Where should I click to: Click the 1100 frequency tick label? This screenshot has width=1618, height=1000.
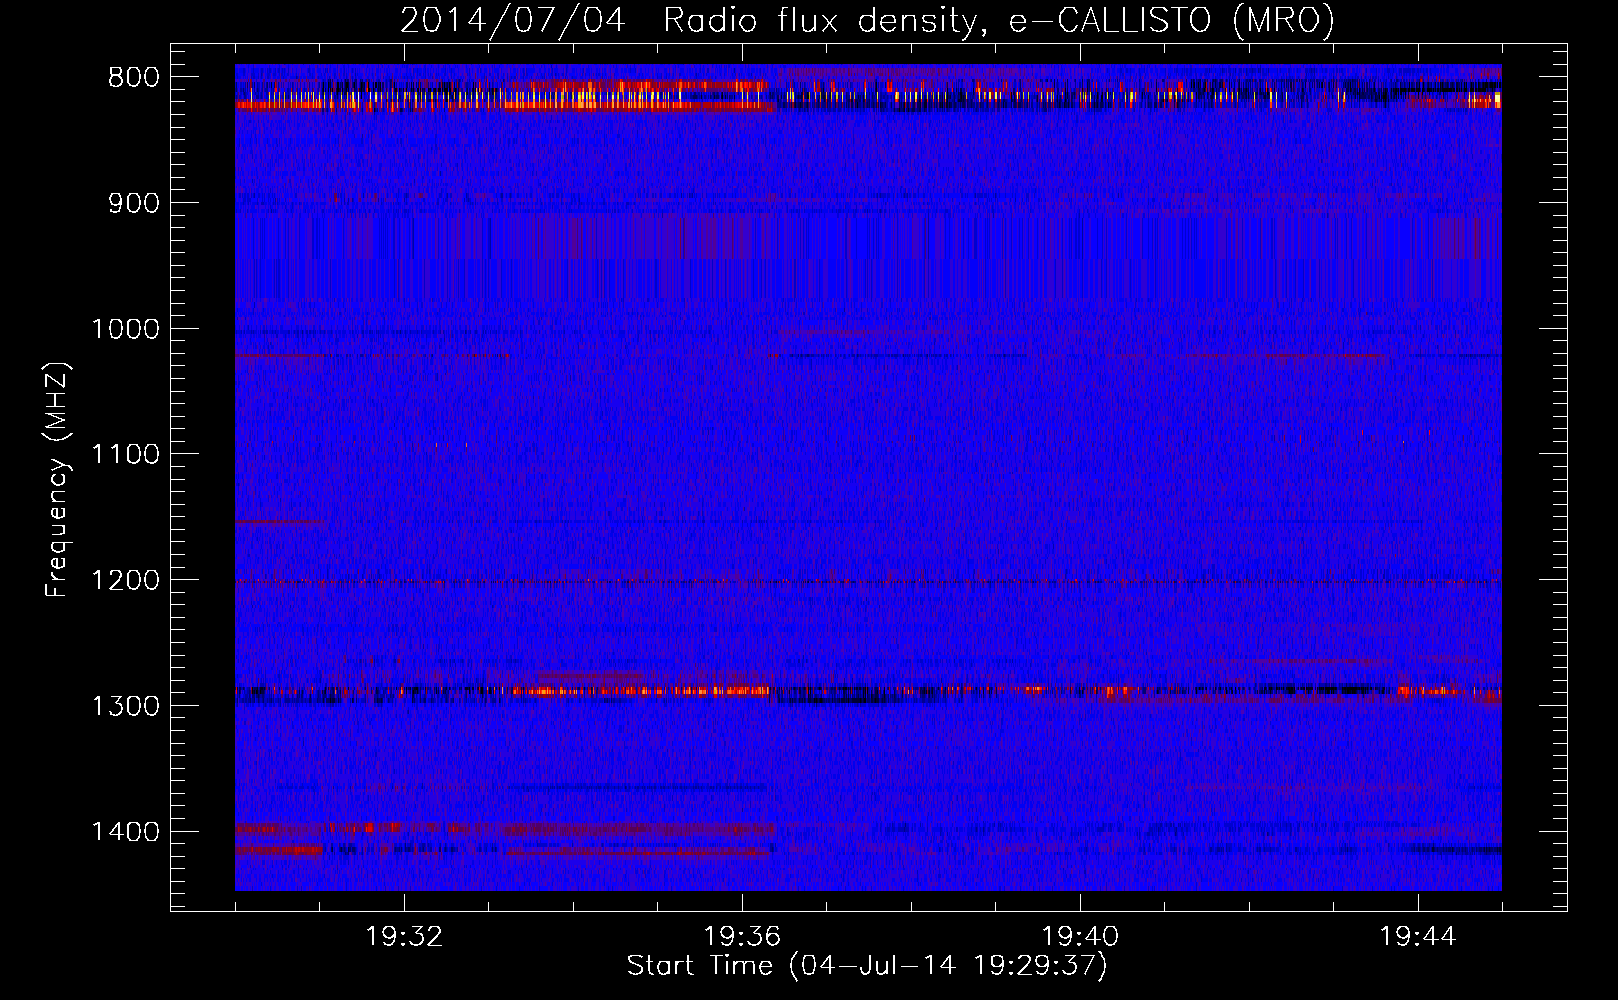tap(126, 455)
